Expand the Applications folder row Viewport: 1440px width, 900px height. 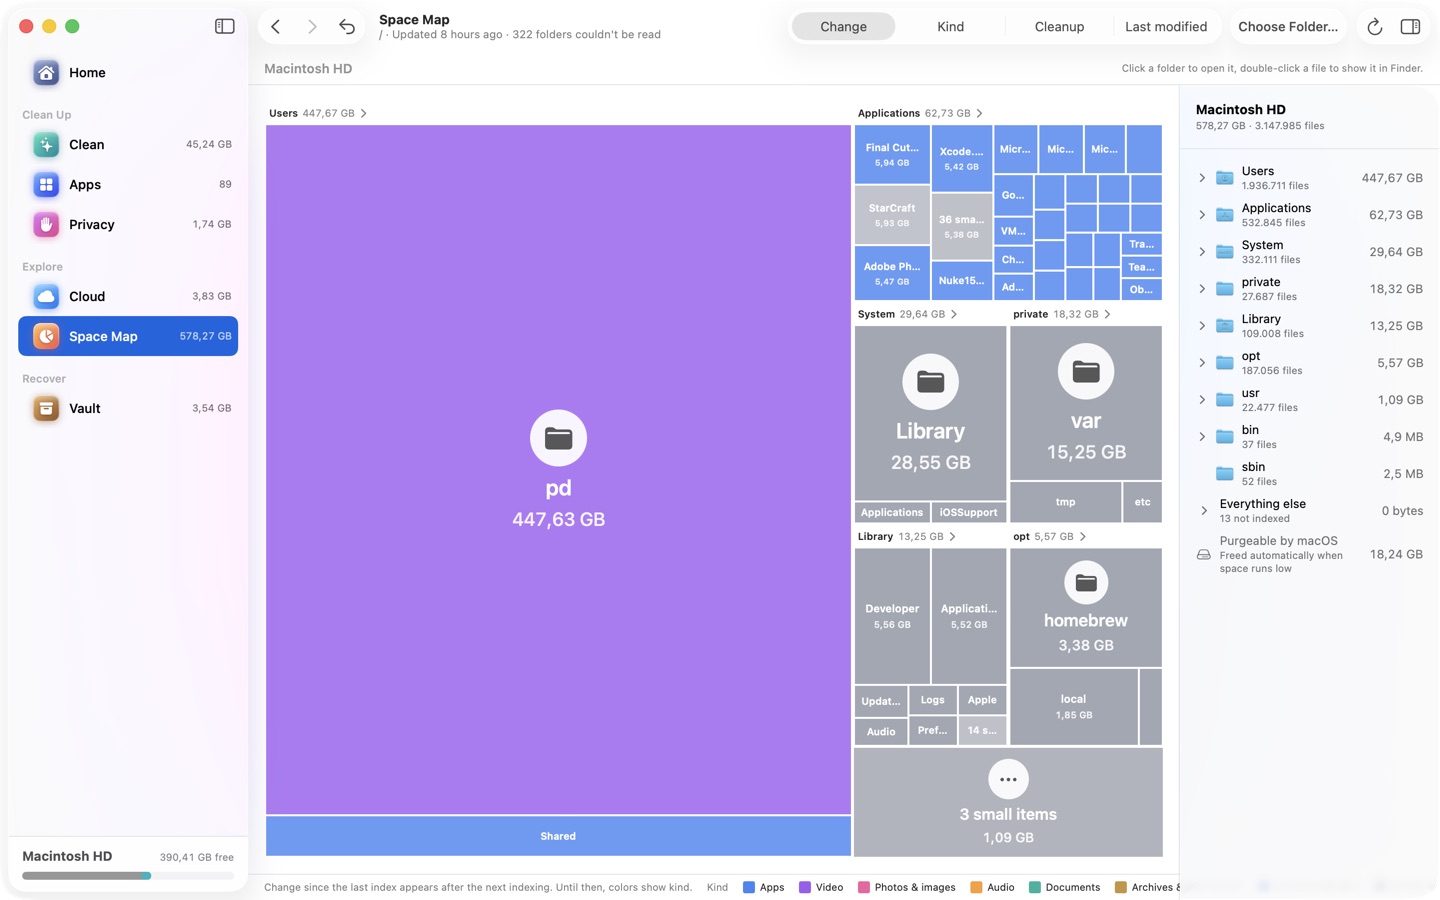[x=1202, y=215]
